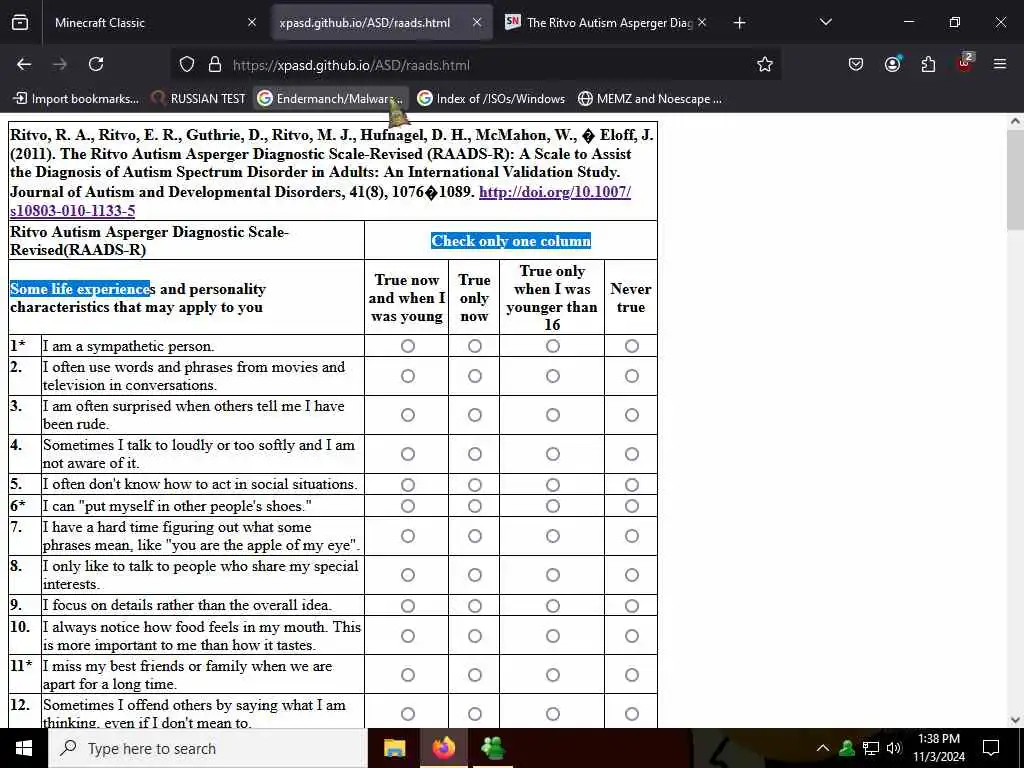Open the Endermanch/Malware bookmark

(x=331, y=99)
